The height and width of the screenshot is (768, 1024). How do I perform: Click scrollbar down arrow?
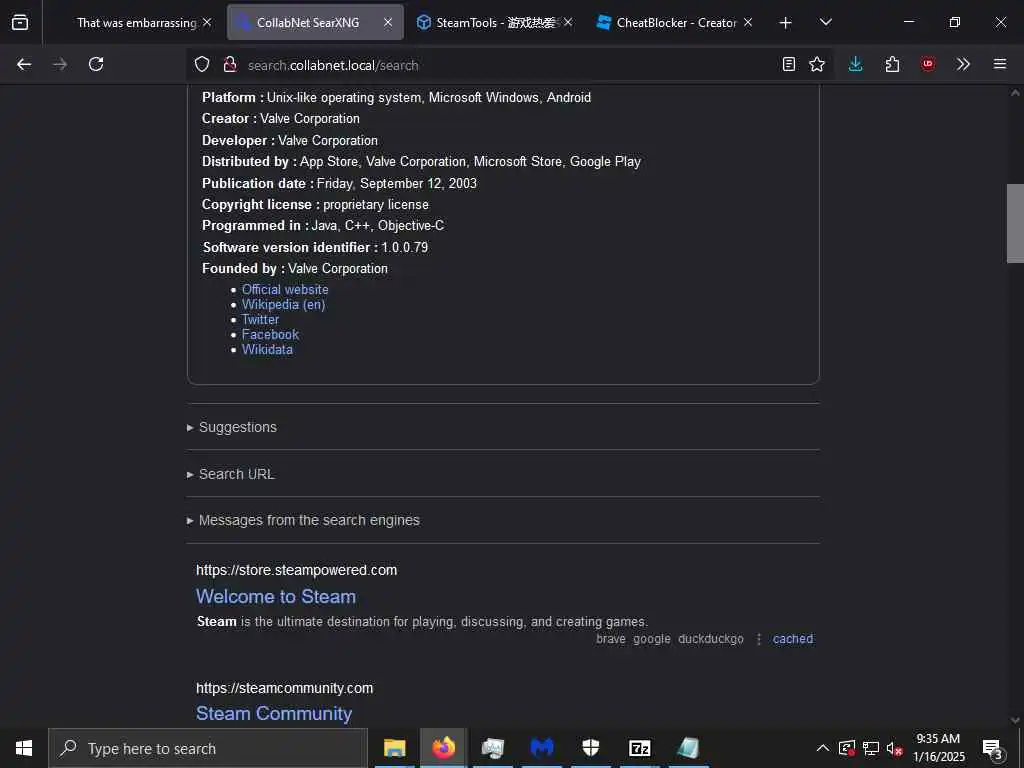[1015, 720]
